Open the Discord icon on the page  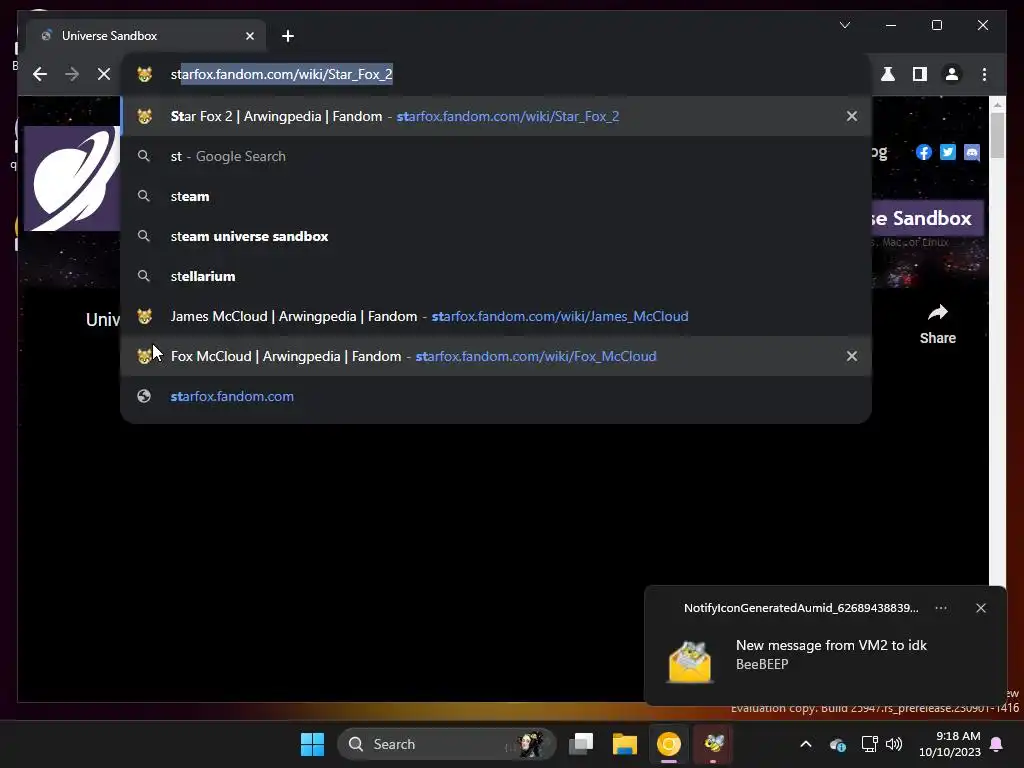point(972,152)
